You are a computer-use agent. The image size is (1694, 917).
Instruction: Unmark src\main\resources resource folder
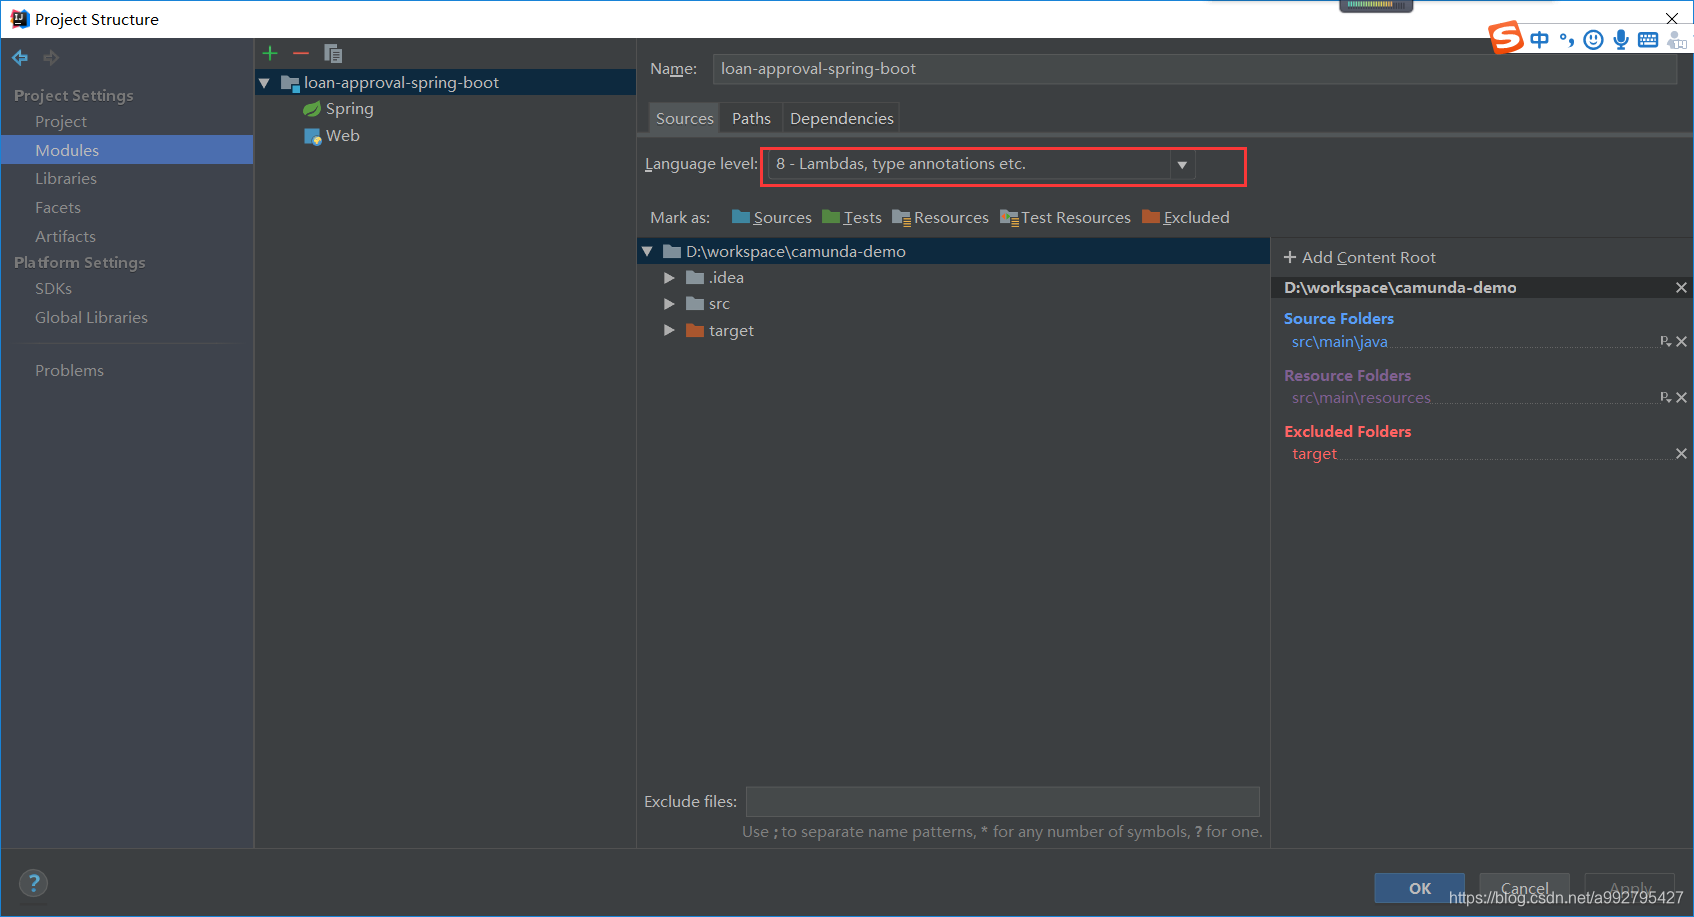pos(1682,398)
